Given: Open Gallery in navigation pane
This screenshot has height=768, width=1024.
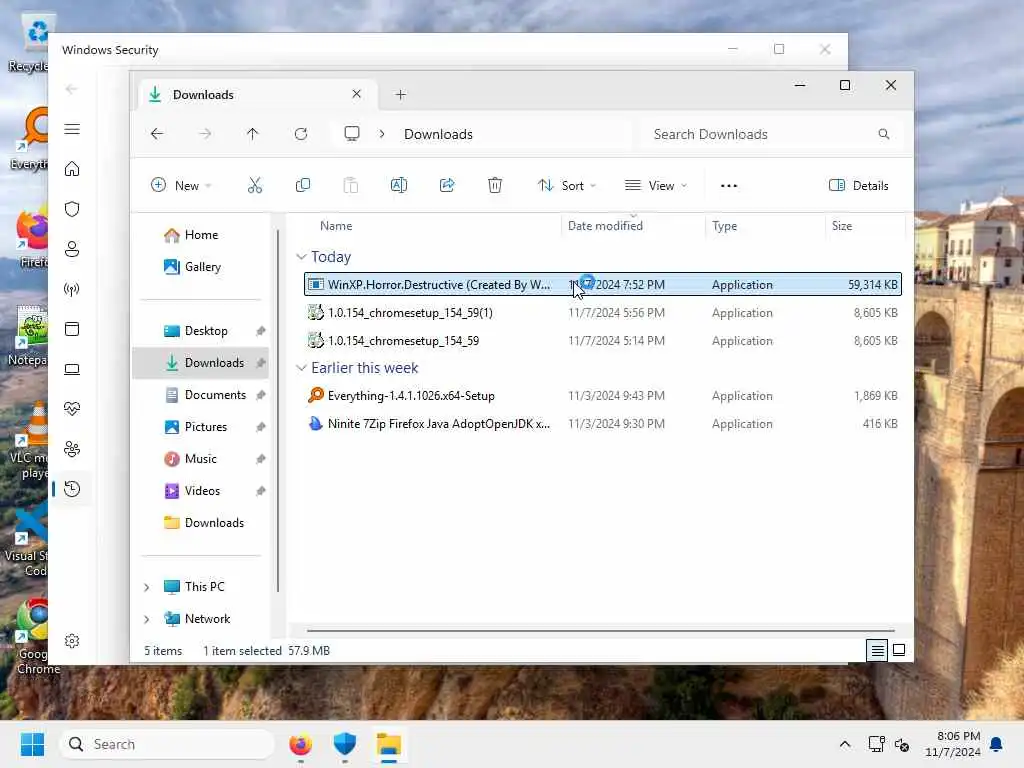Looking at the screenshot, I should point(202,267).
